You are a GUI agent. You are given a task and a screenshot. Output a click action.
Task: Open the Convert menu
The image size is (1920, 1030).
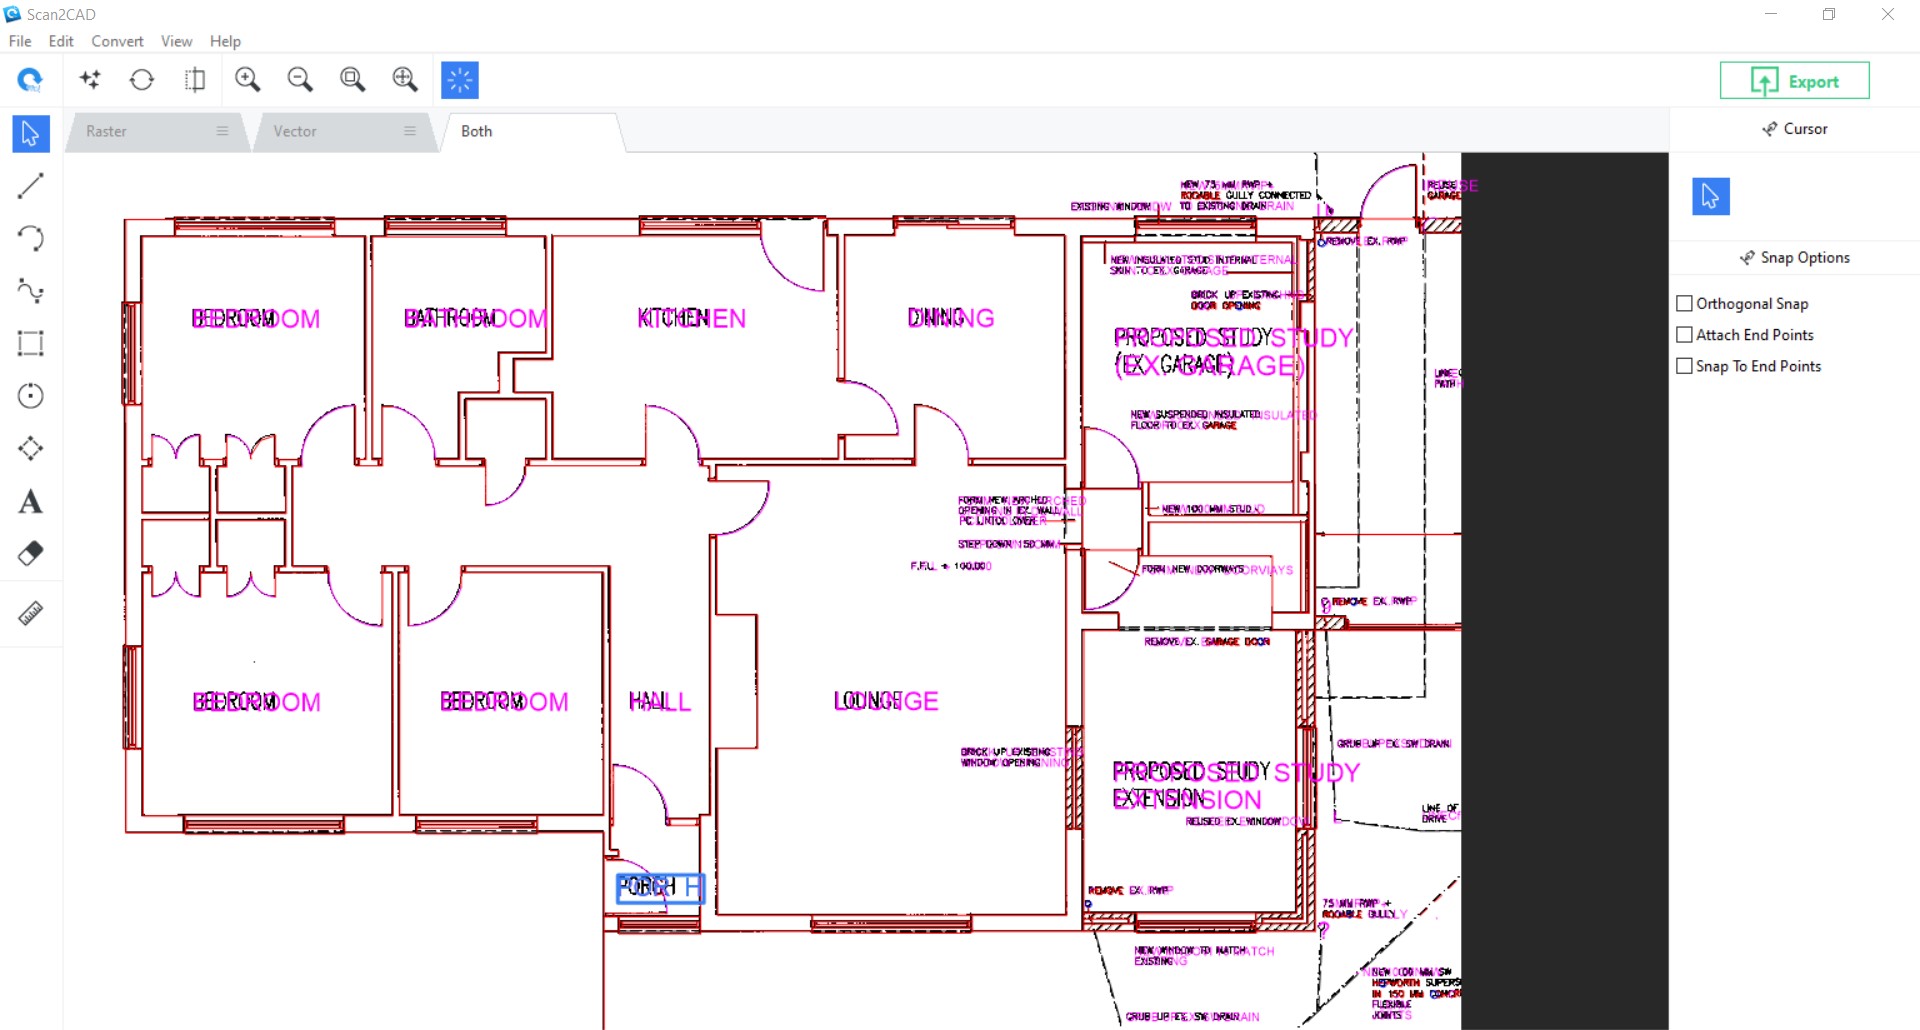(x=117, y=41)
